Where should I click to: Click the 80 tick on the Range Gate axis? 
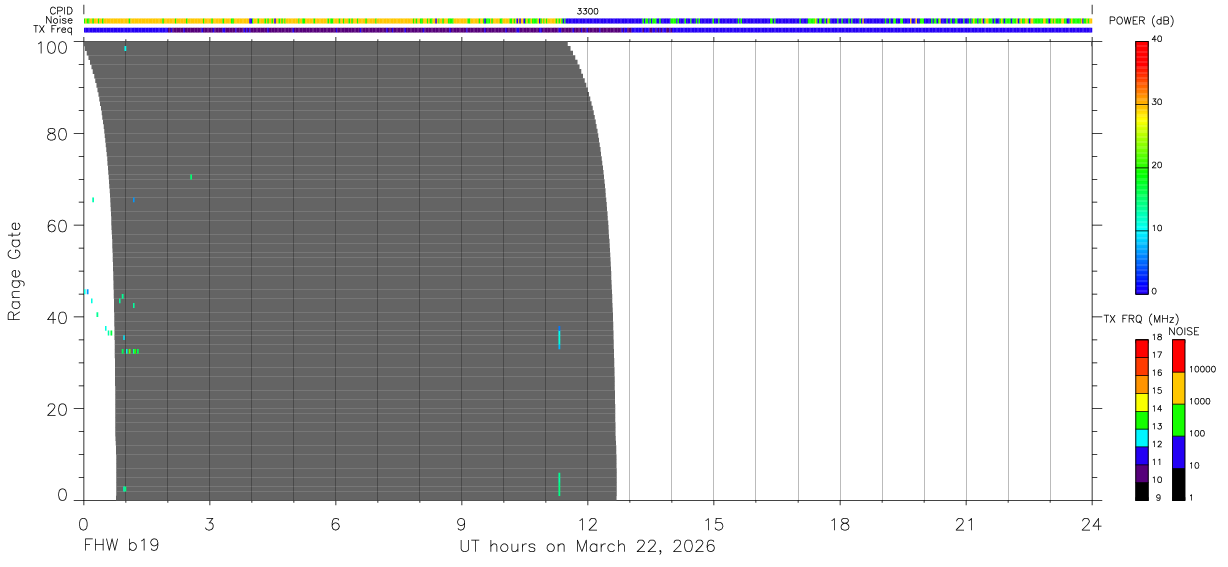pyautogui.click(x=58, y=134)
